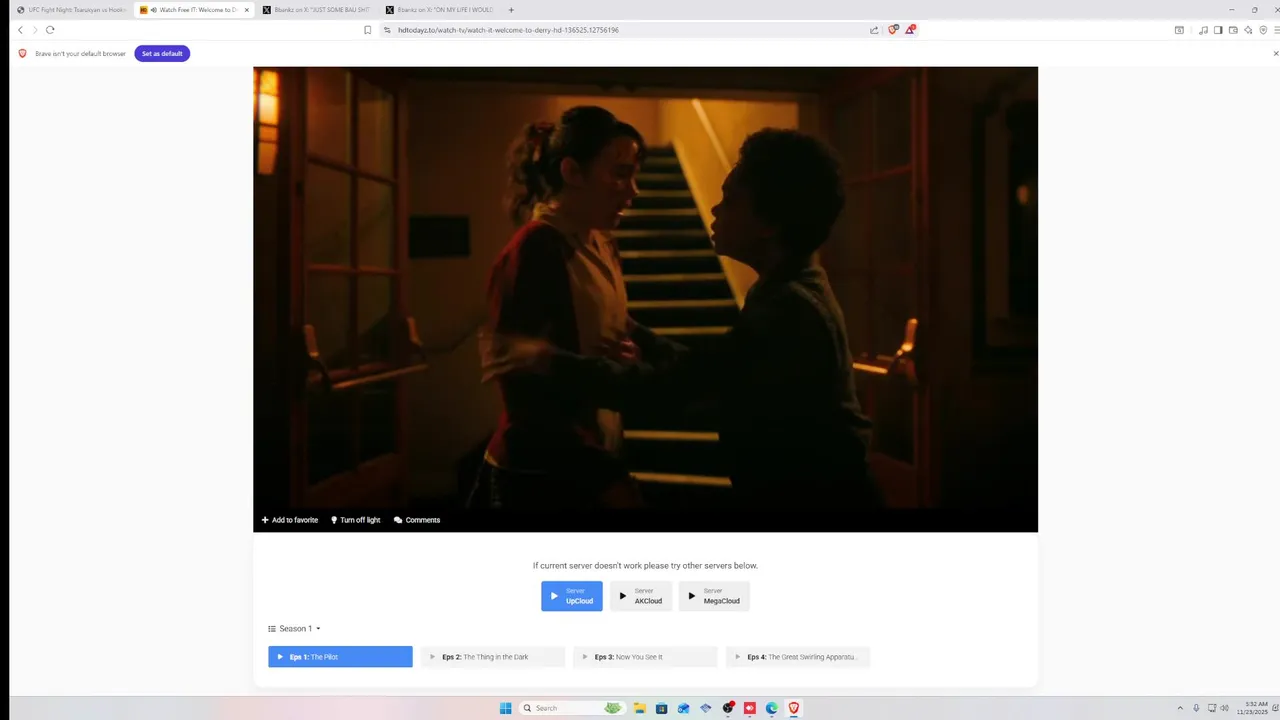
Task: Reload the page using the refresh icon
Action: (50, 30)
